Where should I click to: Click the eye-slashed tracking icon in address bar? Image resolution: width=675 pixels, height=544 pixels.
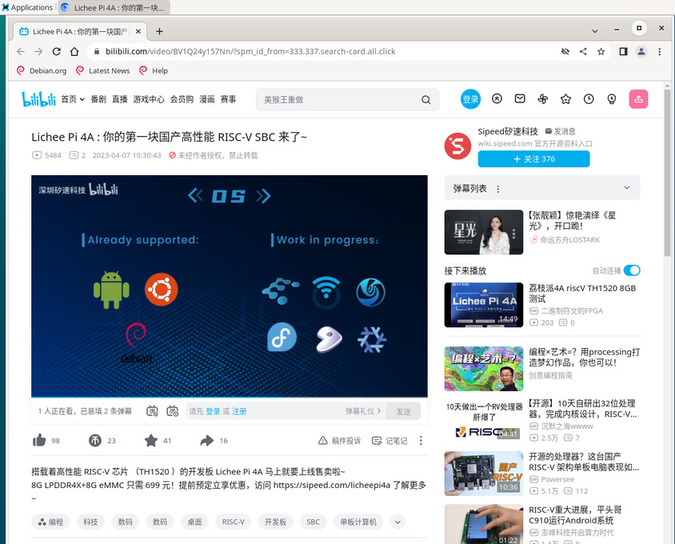(x=565, y=52)
